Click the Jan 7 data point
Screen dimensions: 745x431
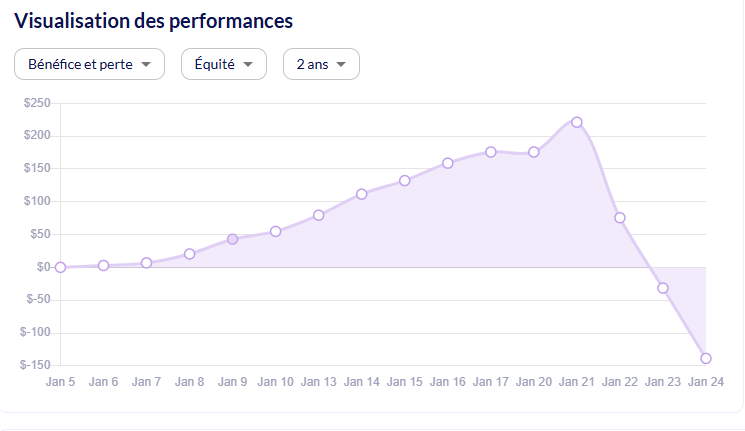(147, 263)
